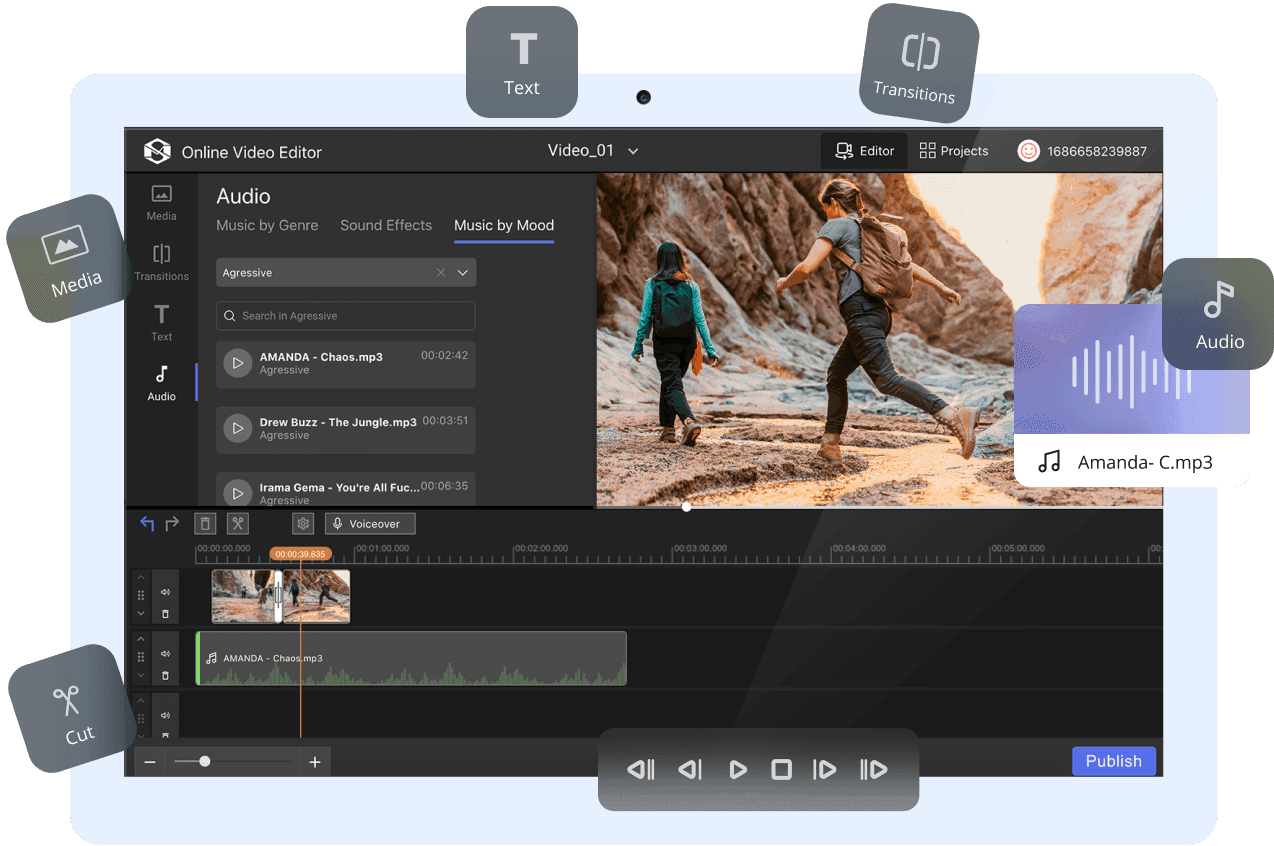Delete the selected clip with the trash icon
The image size is (1274, 846).
click(204, 523)
